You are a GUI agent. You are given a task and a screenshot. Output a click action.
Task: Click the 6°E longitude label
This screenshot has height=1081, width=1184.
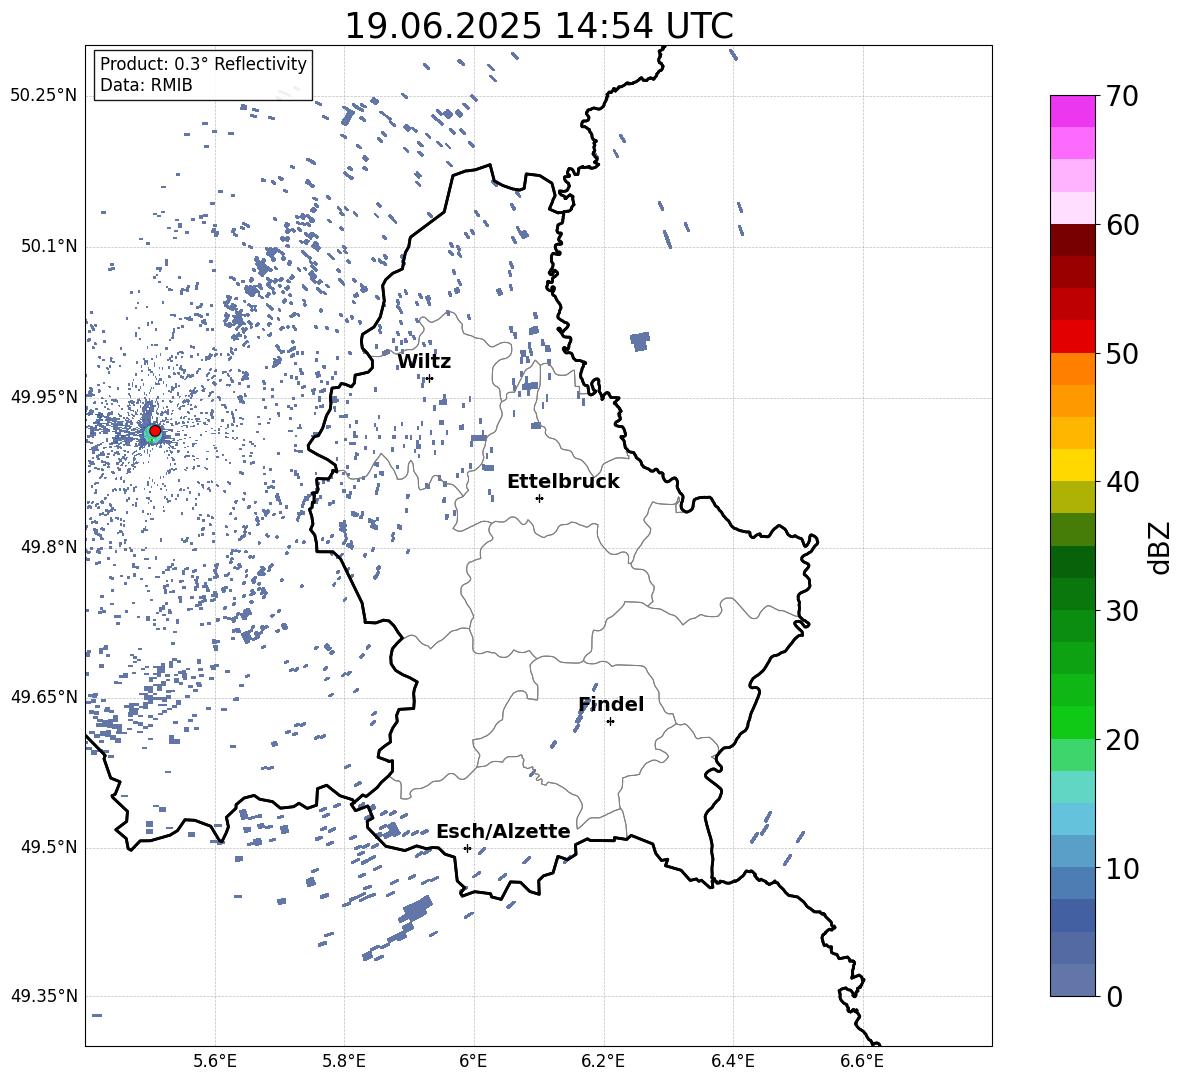tap(473, 1061)
